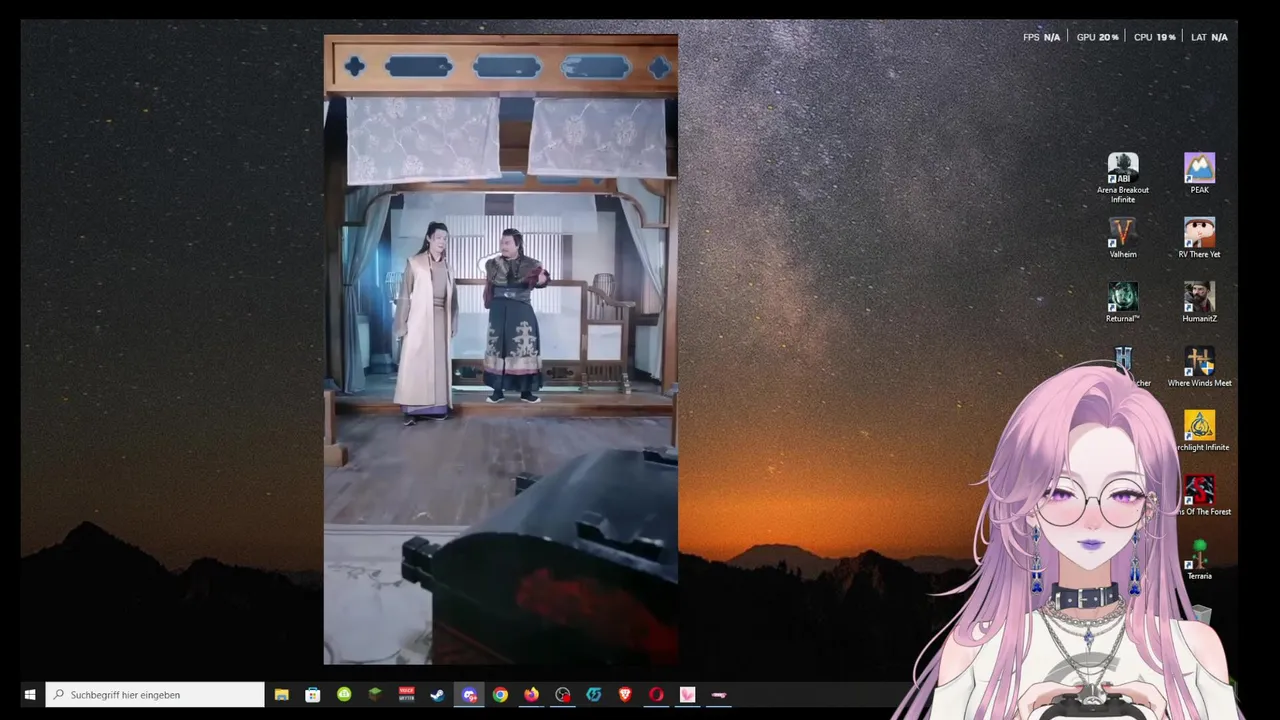Open Steam from the taskbar

point(437,694)
